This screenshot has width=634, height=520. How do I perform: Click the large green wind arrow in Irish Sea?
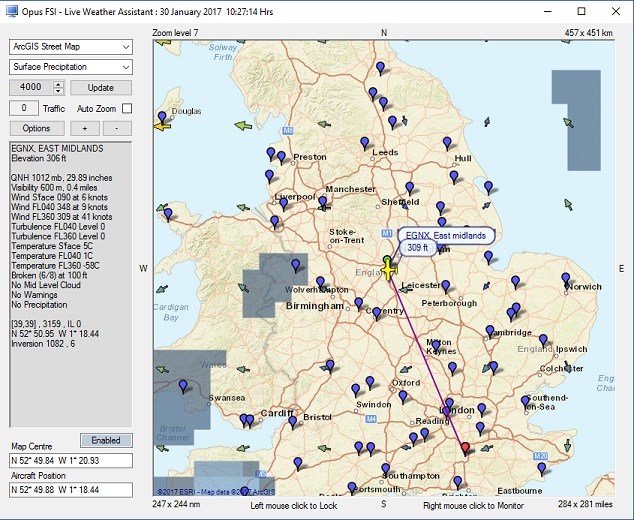[243, 126]
